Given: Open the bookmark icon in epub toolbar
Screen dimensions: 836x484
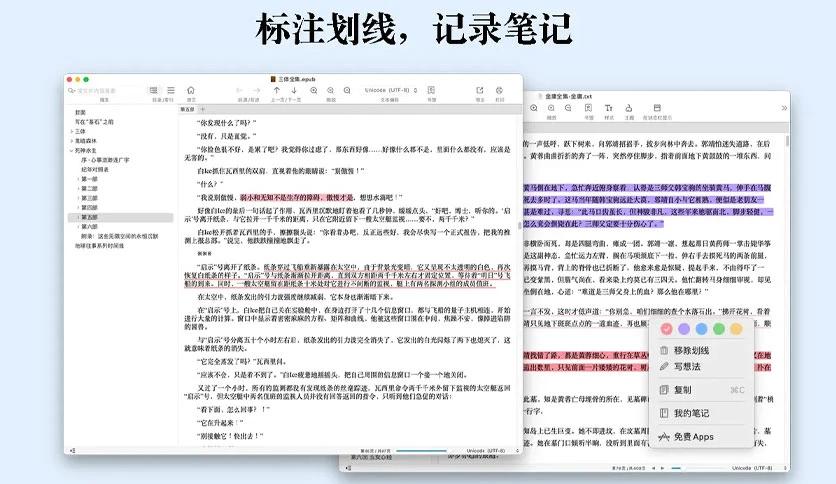Looking at the screenshot, I should coord(431,90).
